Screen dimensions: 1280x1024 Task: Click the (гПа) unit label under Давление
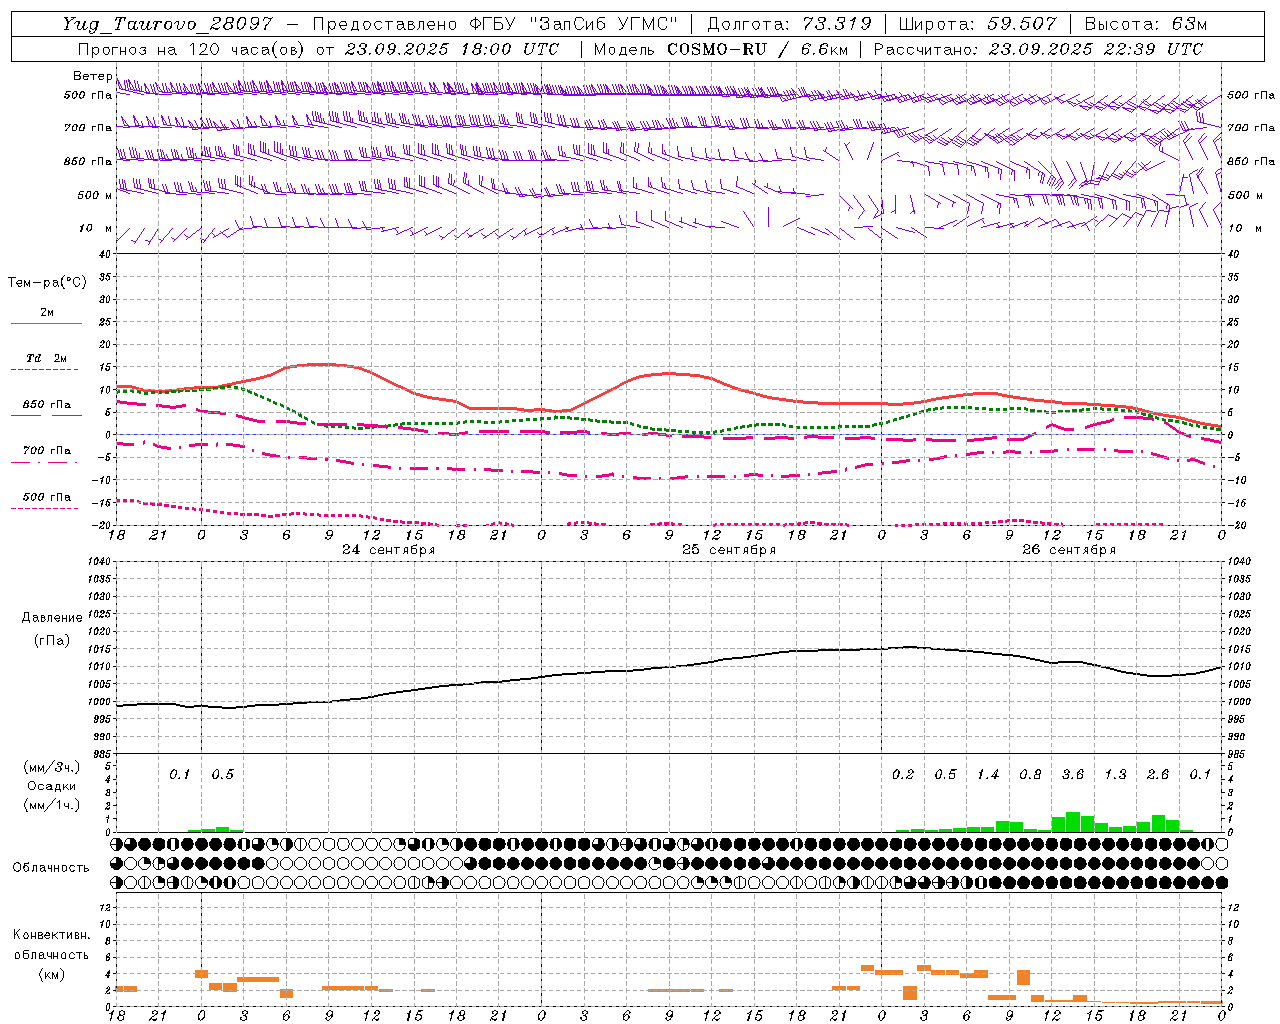coord(52,641)
